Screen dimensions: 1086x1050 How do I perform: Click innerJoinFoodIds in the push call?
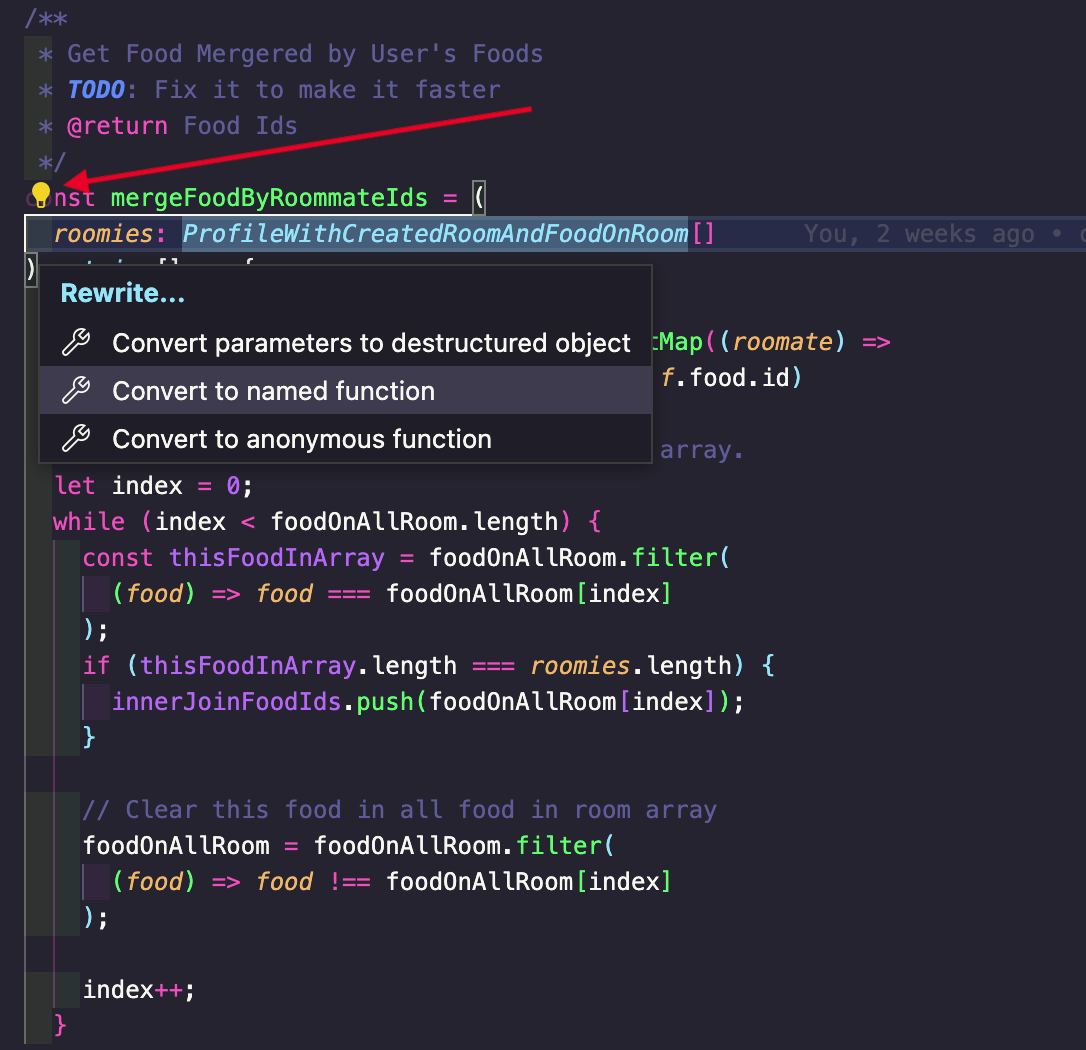coord(226,702)
